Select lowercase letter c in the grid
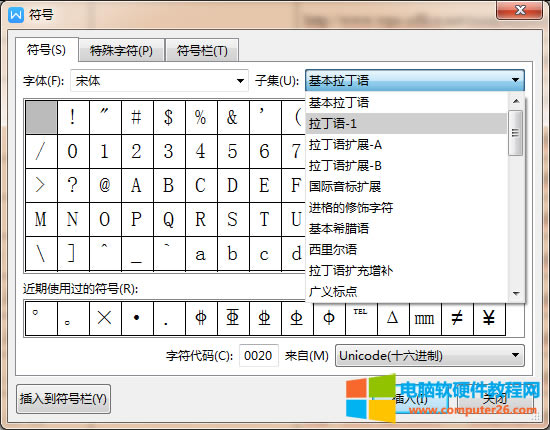The image size is (550, 430). pos(265,253)
